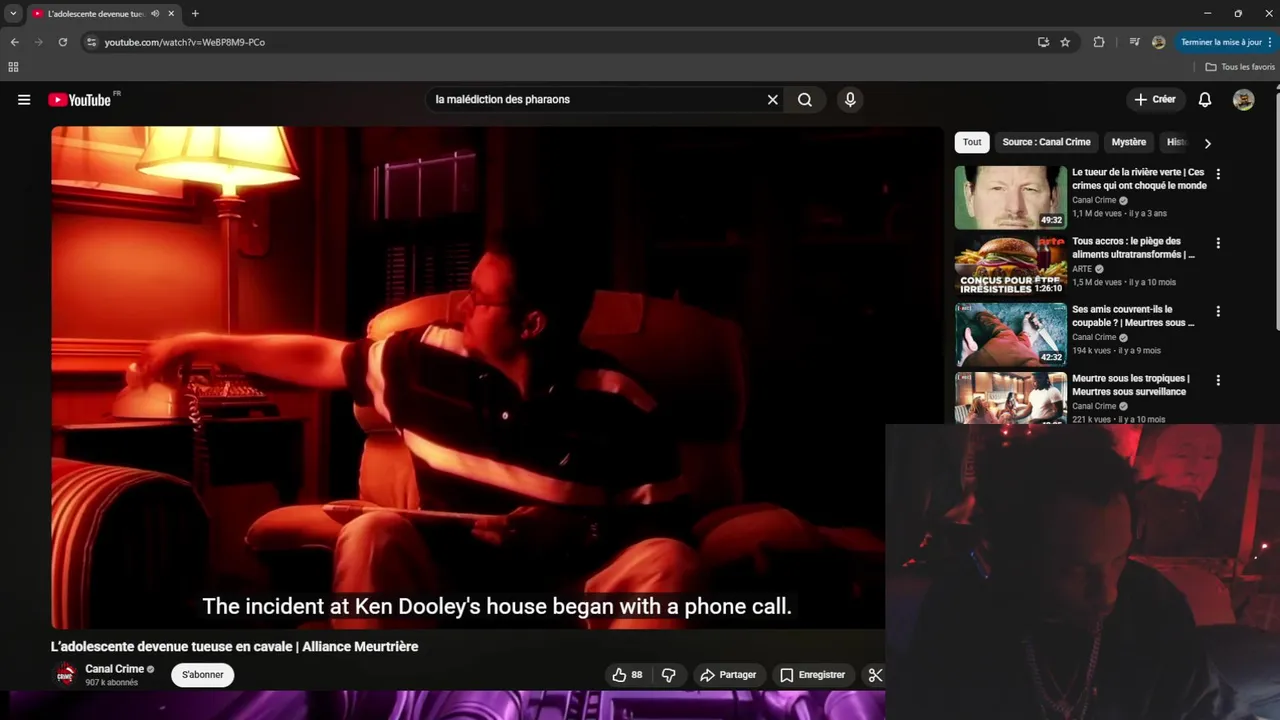Open options for Meurtre sous les tropiques

[1218, 380]
